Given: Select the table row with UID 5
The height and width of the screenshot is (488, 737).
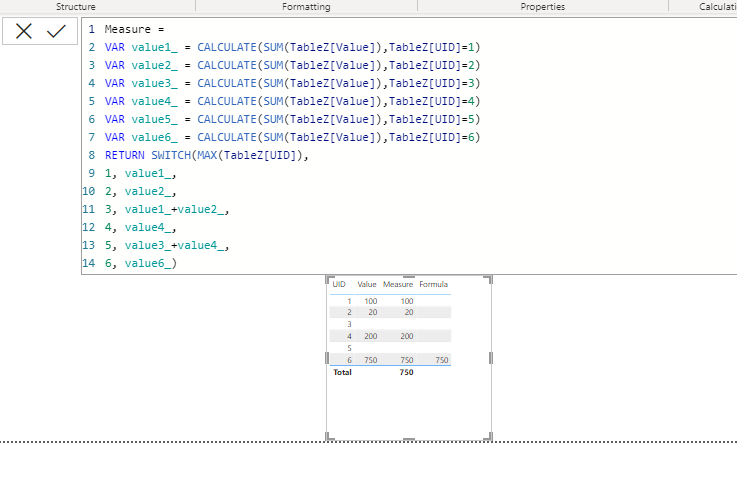Looking at the screenshot, I should pyautogui.click(x=390, y=348).
